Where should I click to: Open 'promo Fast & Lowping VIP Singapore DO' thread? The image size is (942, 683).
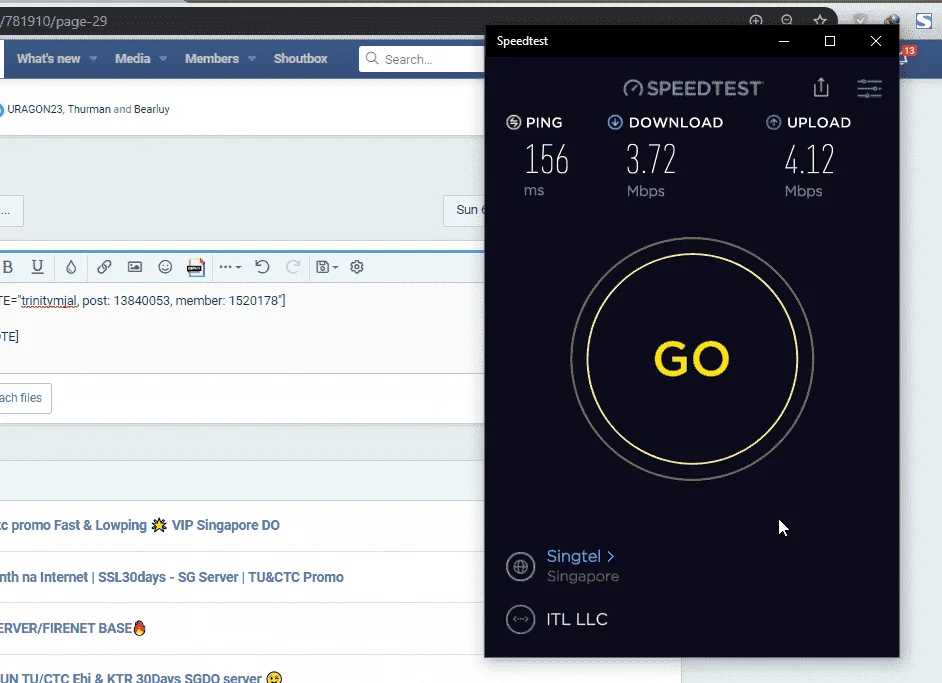140,525
